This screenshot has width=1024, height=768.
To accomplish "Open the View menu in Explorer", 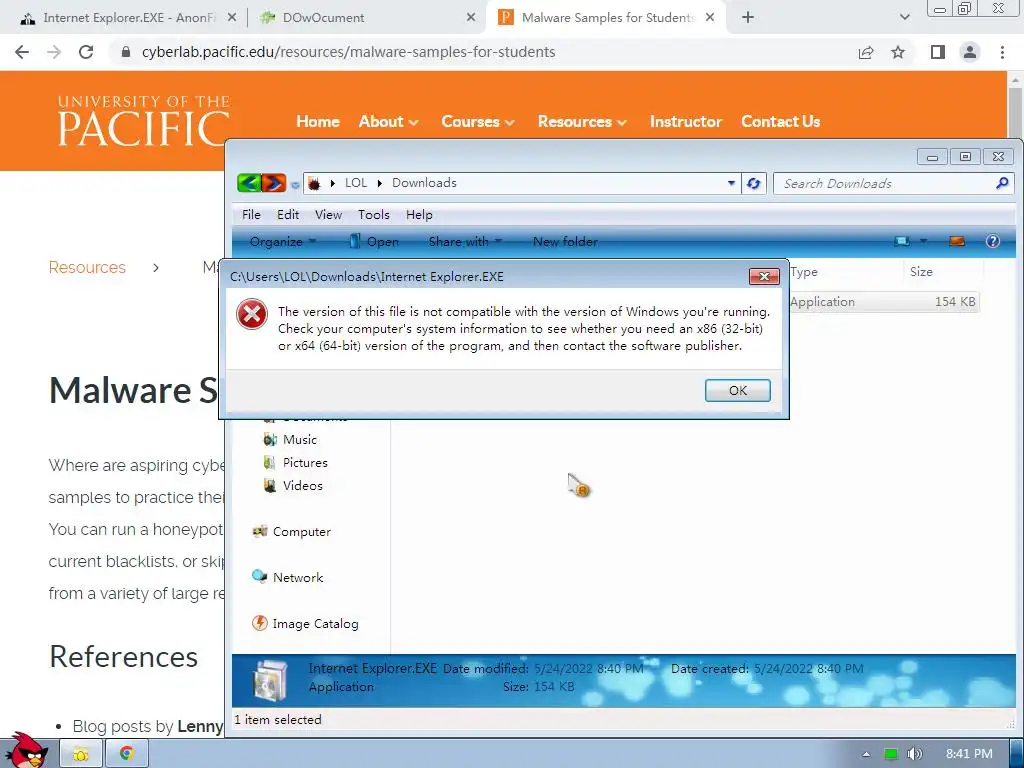I will click(x=328, y=215).
